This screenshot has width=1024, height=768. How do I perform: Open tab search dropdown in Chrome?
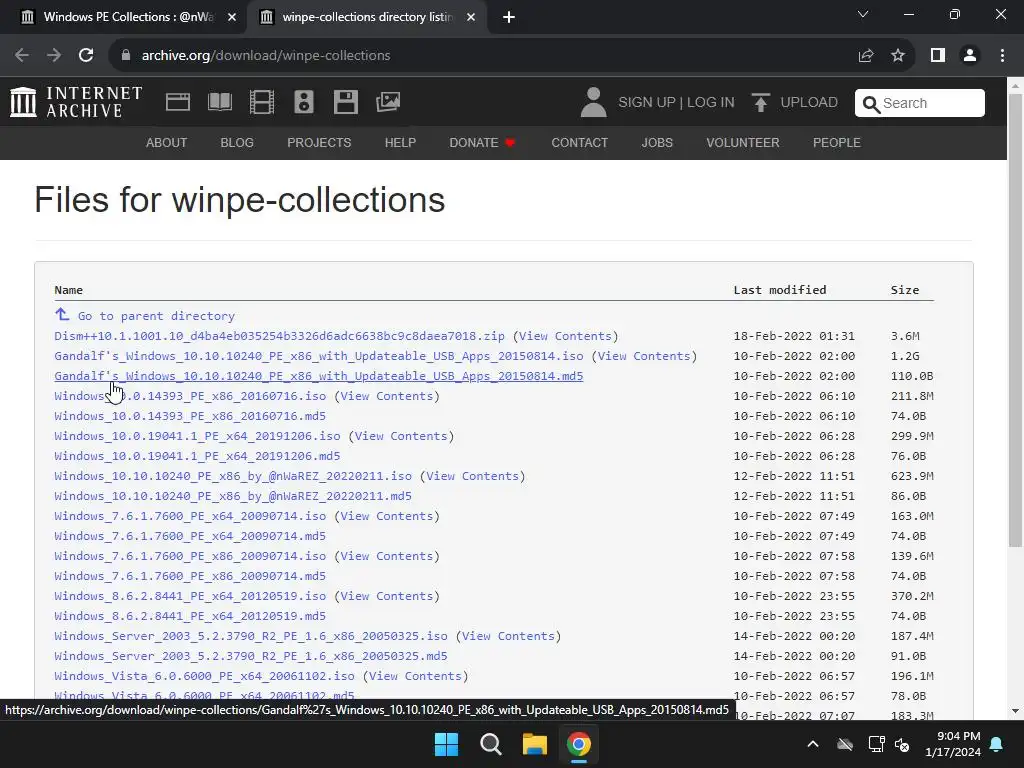[x=863, y=14]
